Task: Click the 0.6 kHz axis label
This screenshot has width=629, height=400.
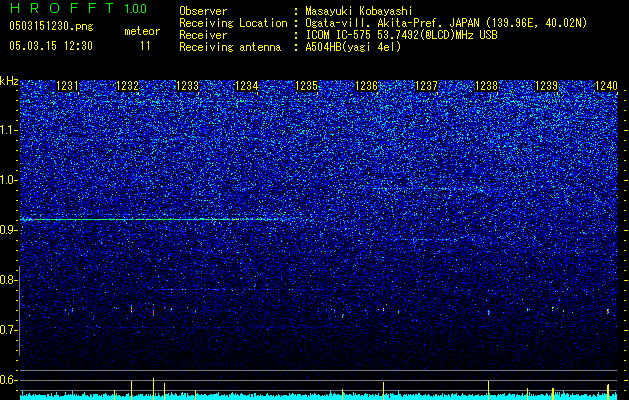Action: [x=9, y=380]
